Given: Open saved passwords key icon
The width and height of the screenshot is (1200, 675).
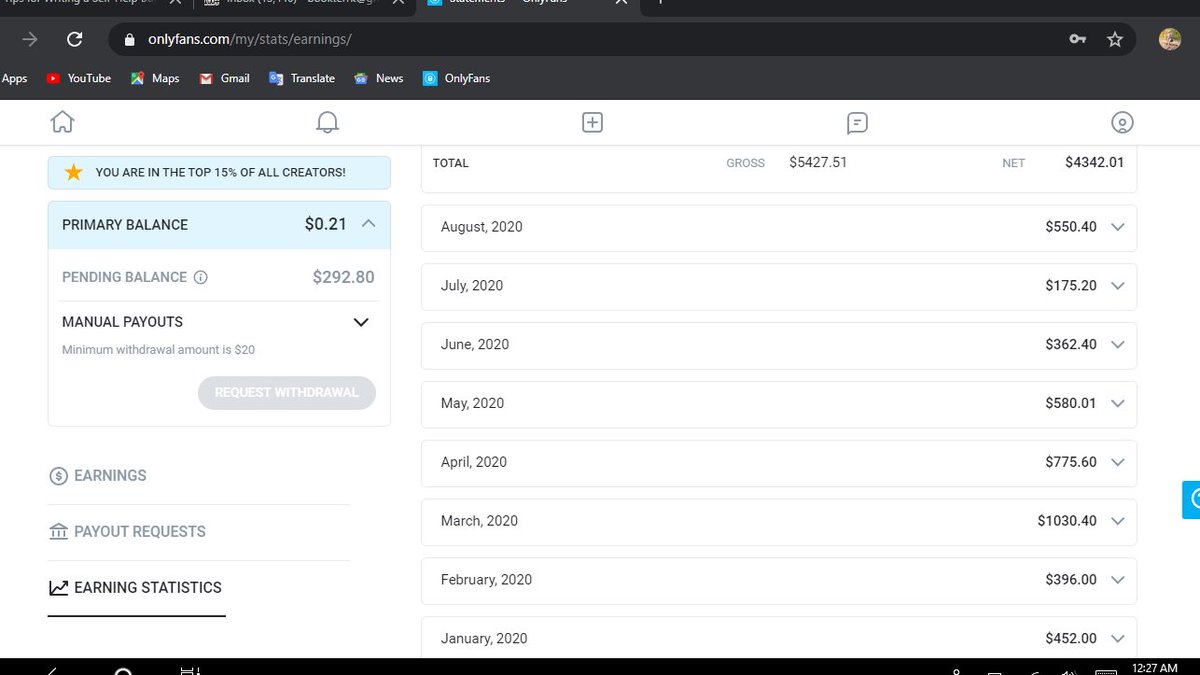Looking at the screenshot, I should (1077, 40).
